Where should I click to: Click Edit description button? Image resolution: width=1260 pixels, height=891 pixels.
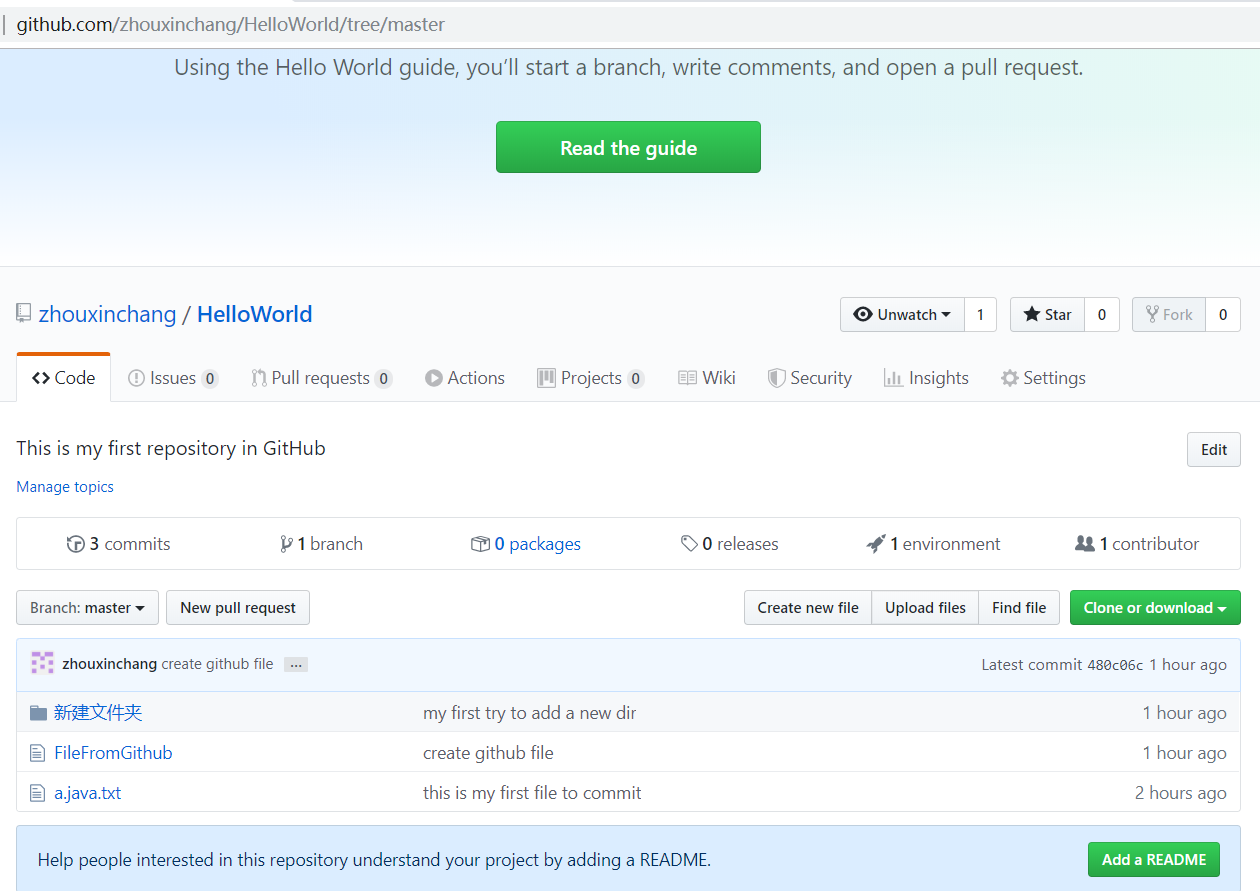tap(1214, 450)
